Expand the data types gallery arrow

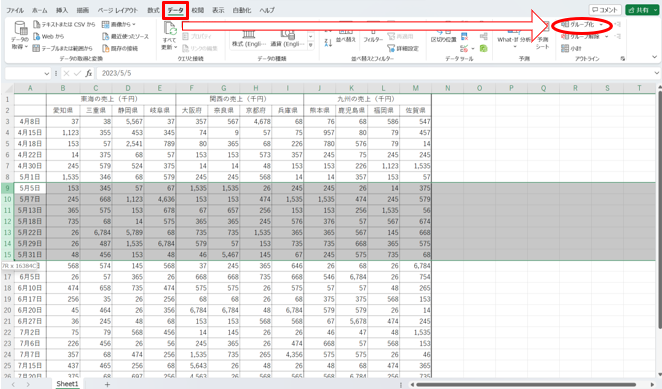311,46
